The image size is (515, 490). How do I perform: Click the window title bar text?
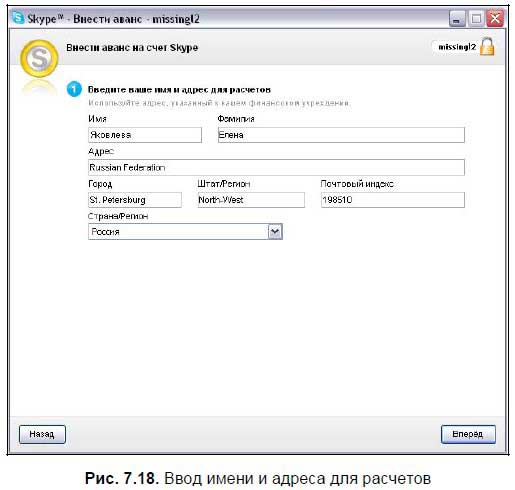(x=113, y=19)
